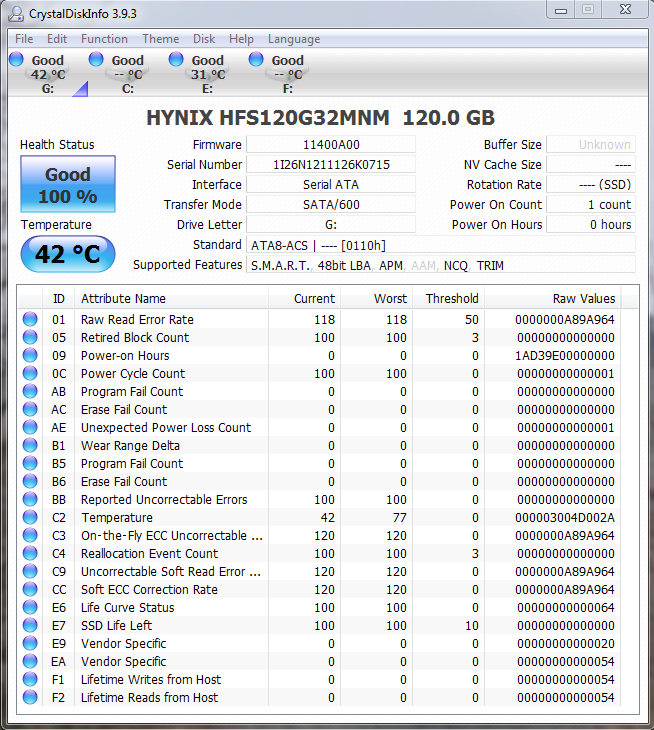The width and height of the screenshot is (654, 730).
Task: Click the 42 °C temperature button
Action: click(68, 254)
